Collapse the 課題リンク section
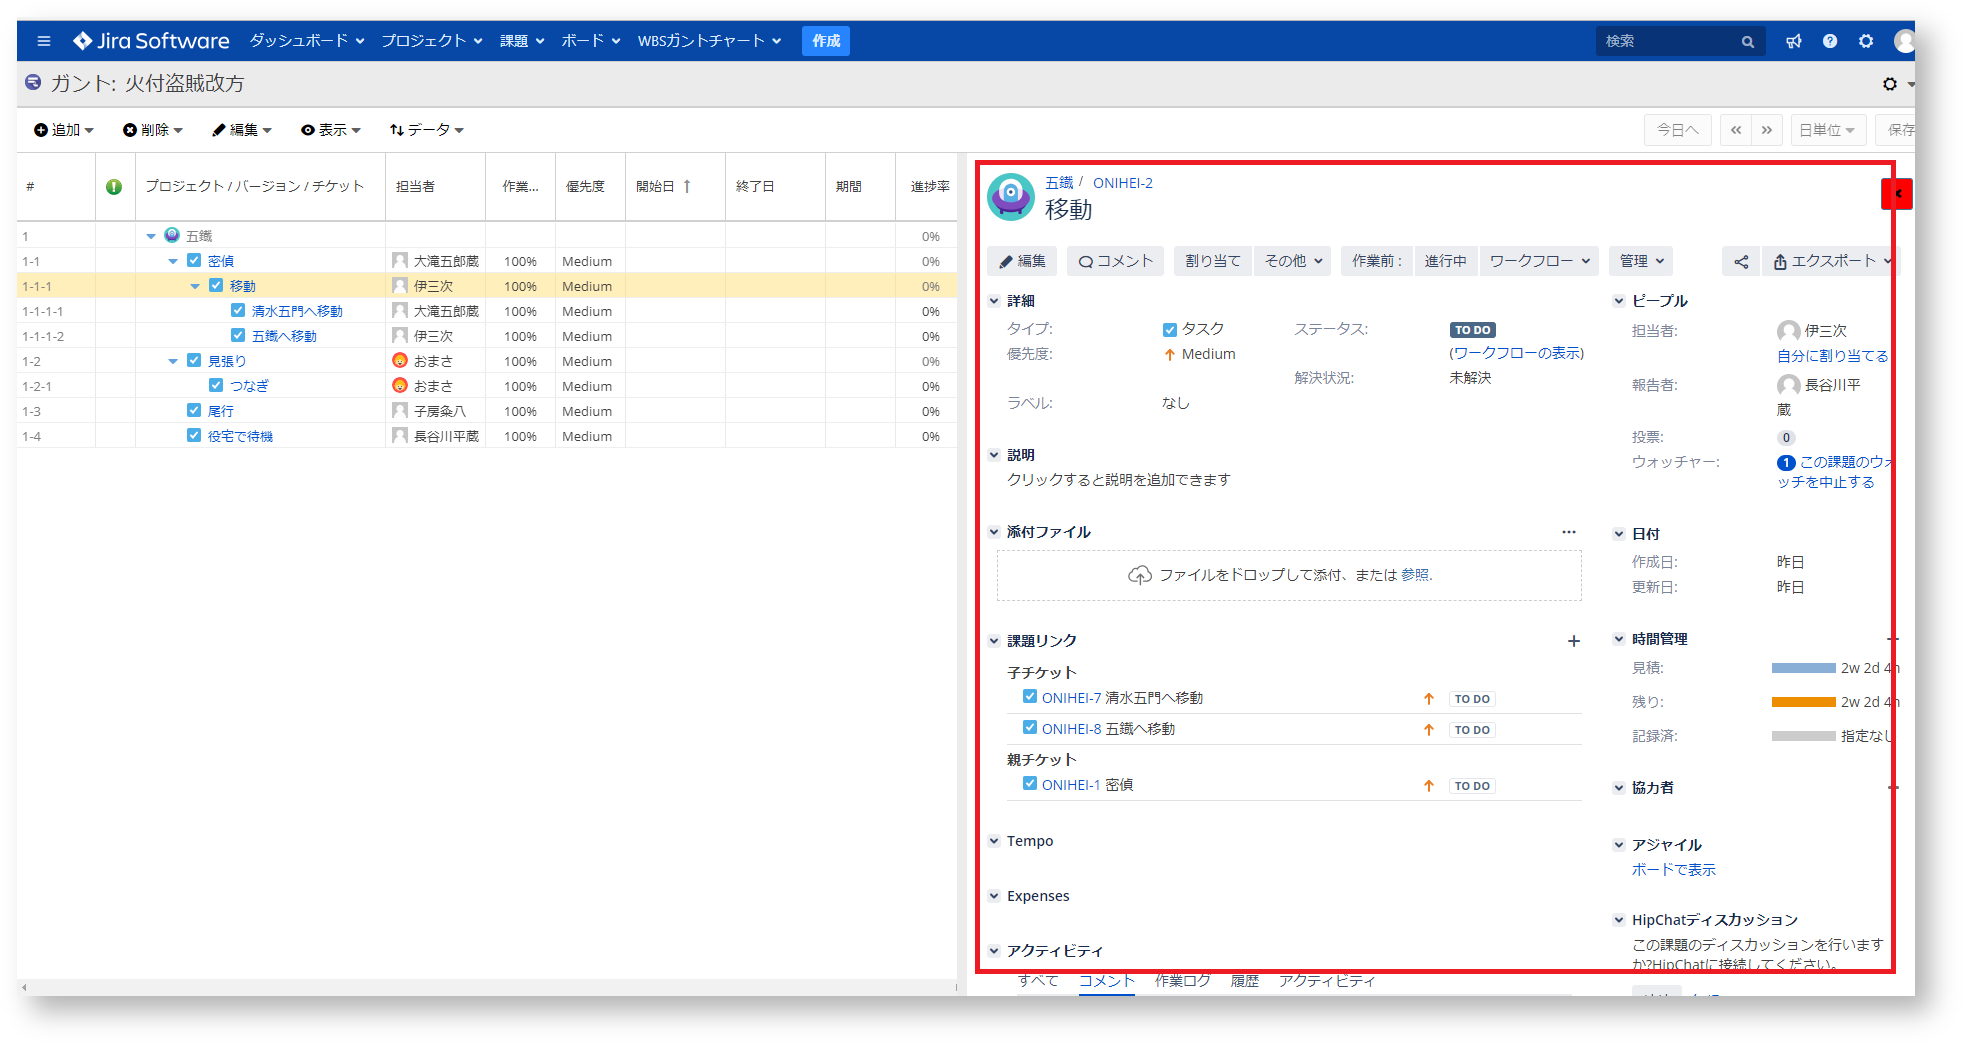 click(994, 641)
